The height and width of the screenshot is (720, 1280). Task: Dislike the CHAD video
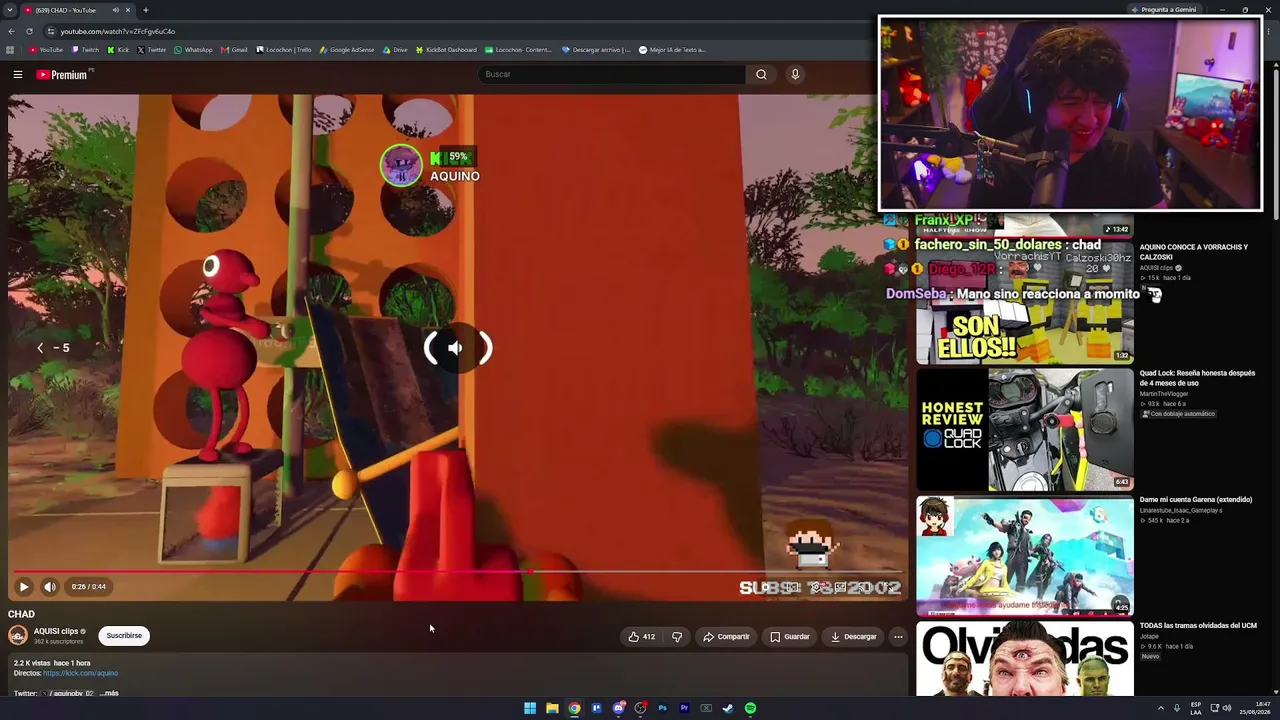(677, 636)
